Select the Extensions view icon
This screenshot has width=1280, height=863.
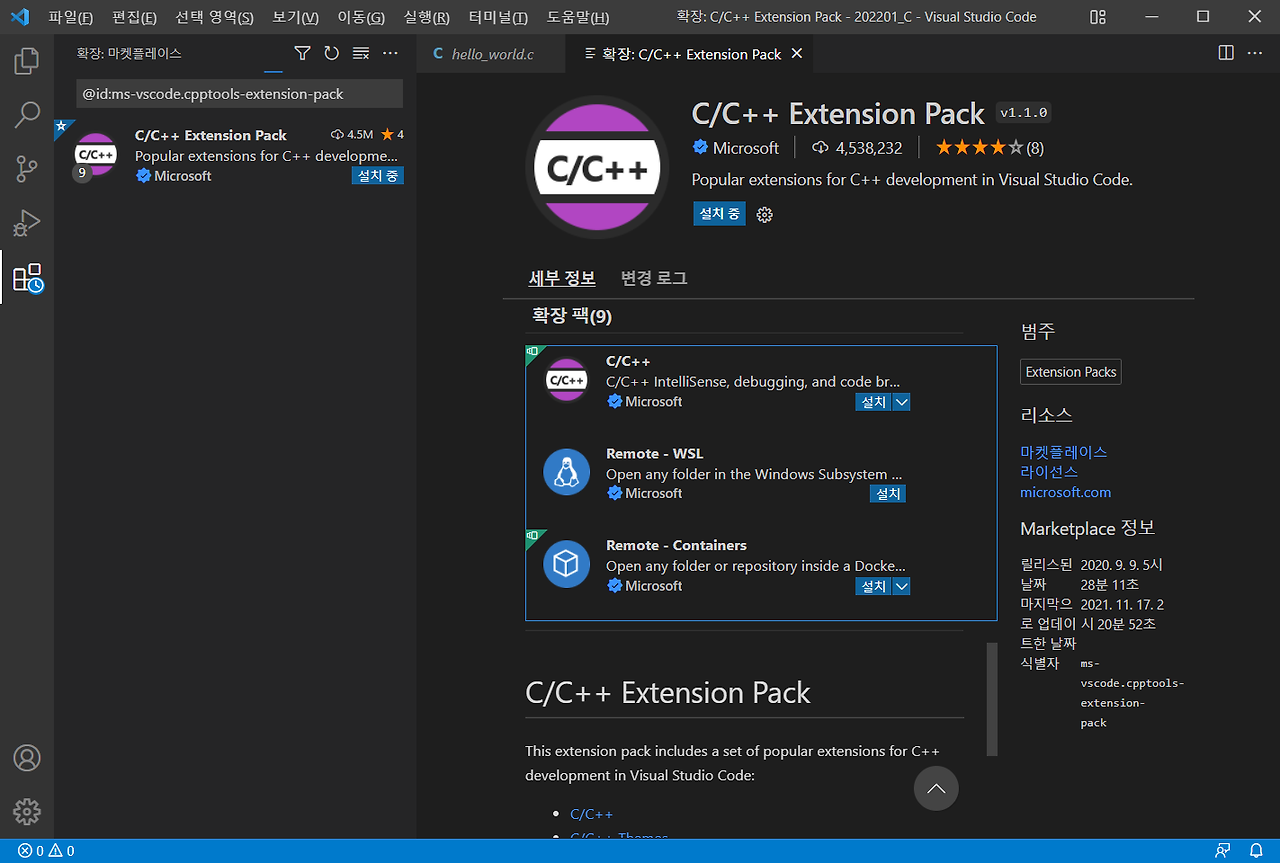(x=27, y=277)
